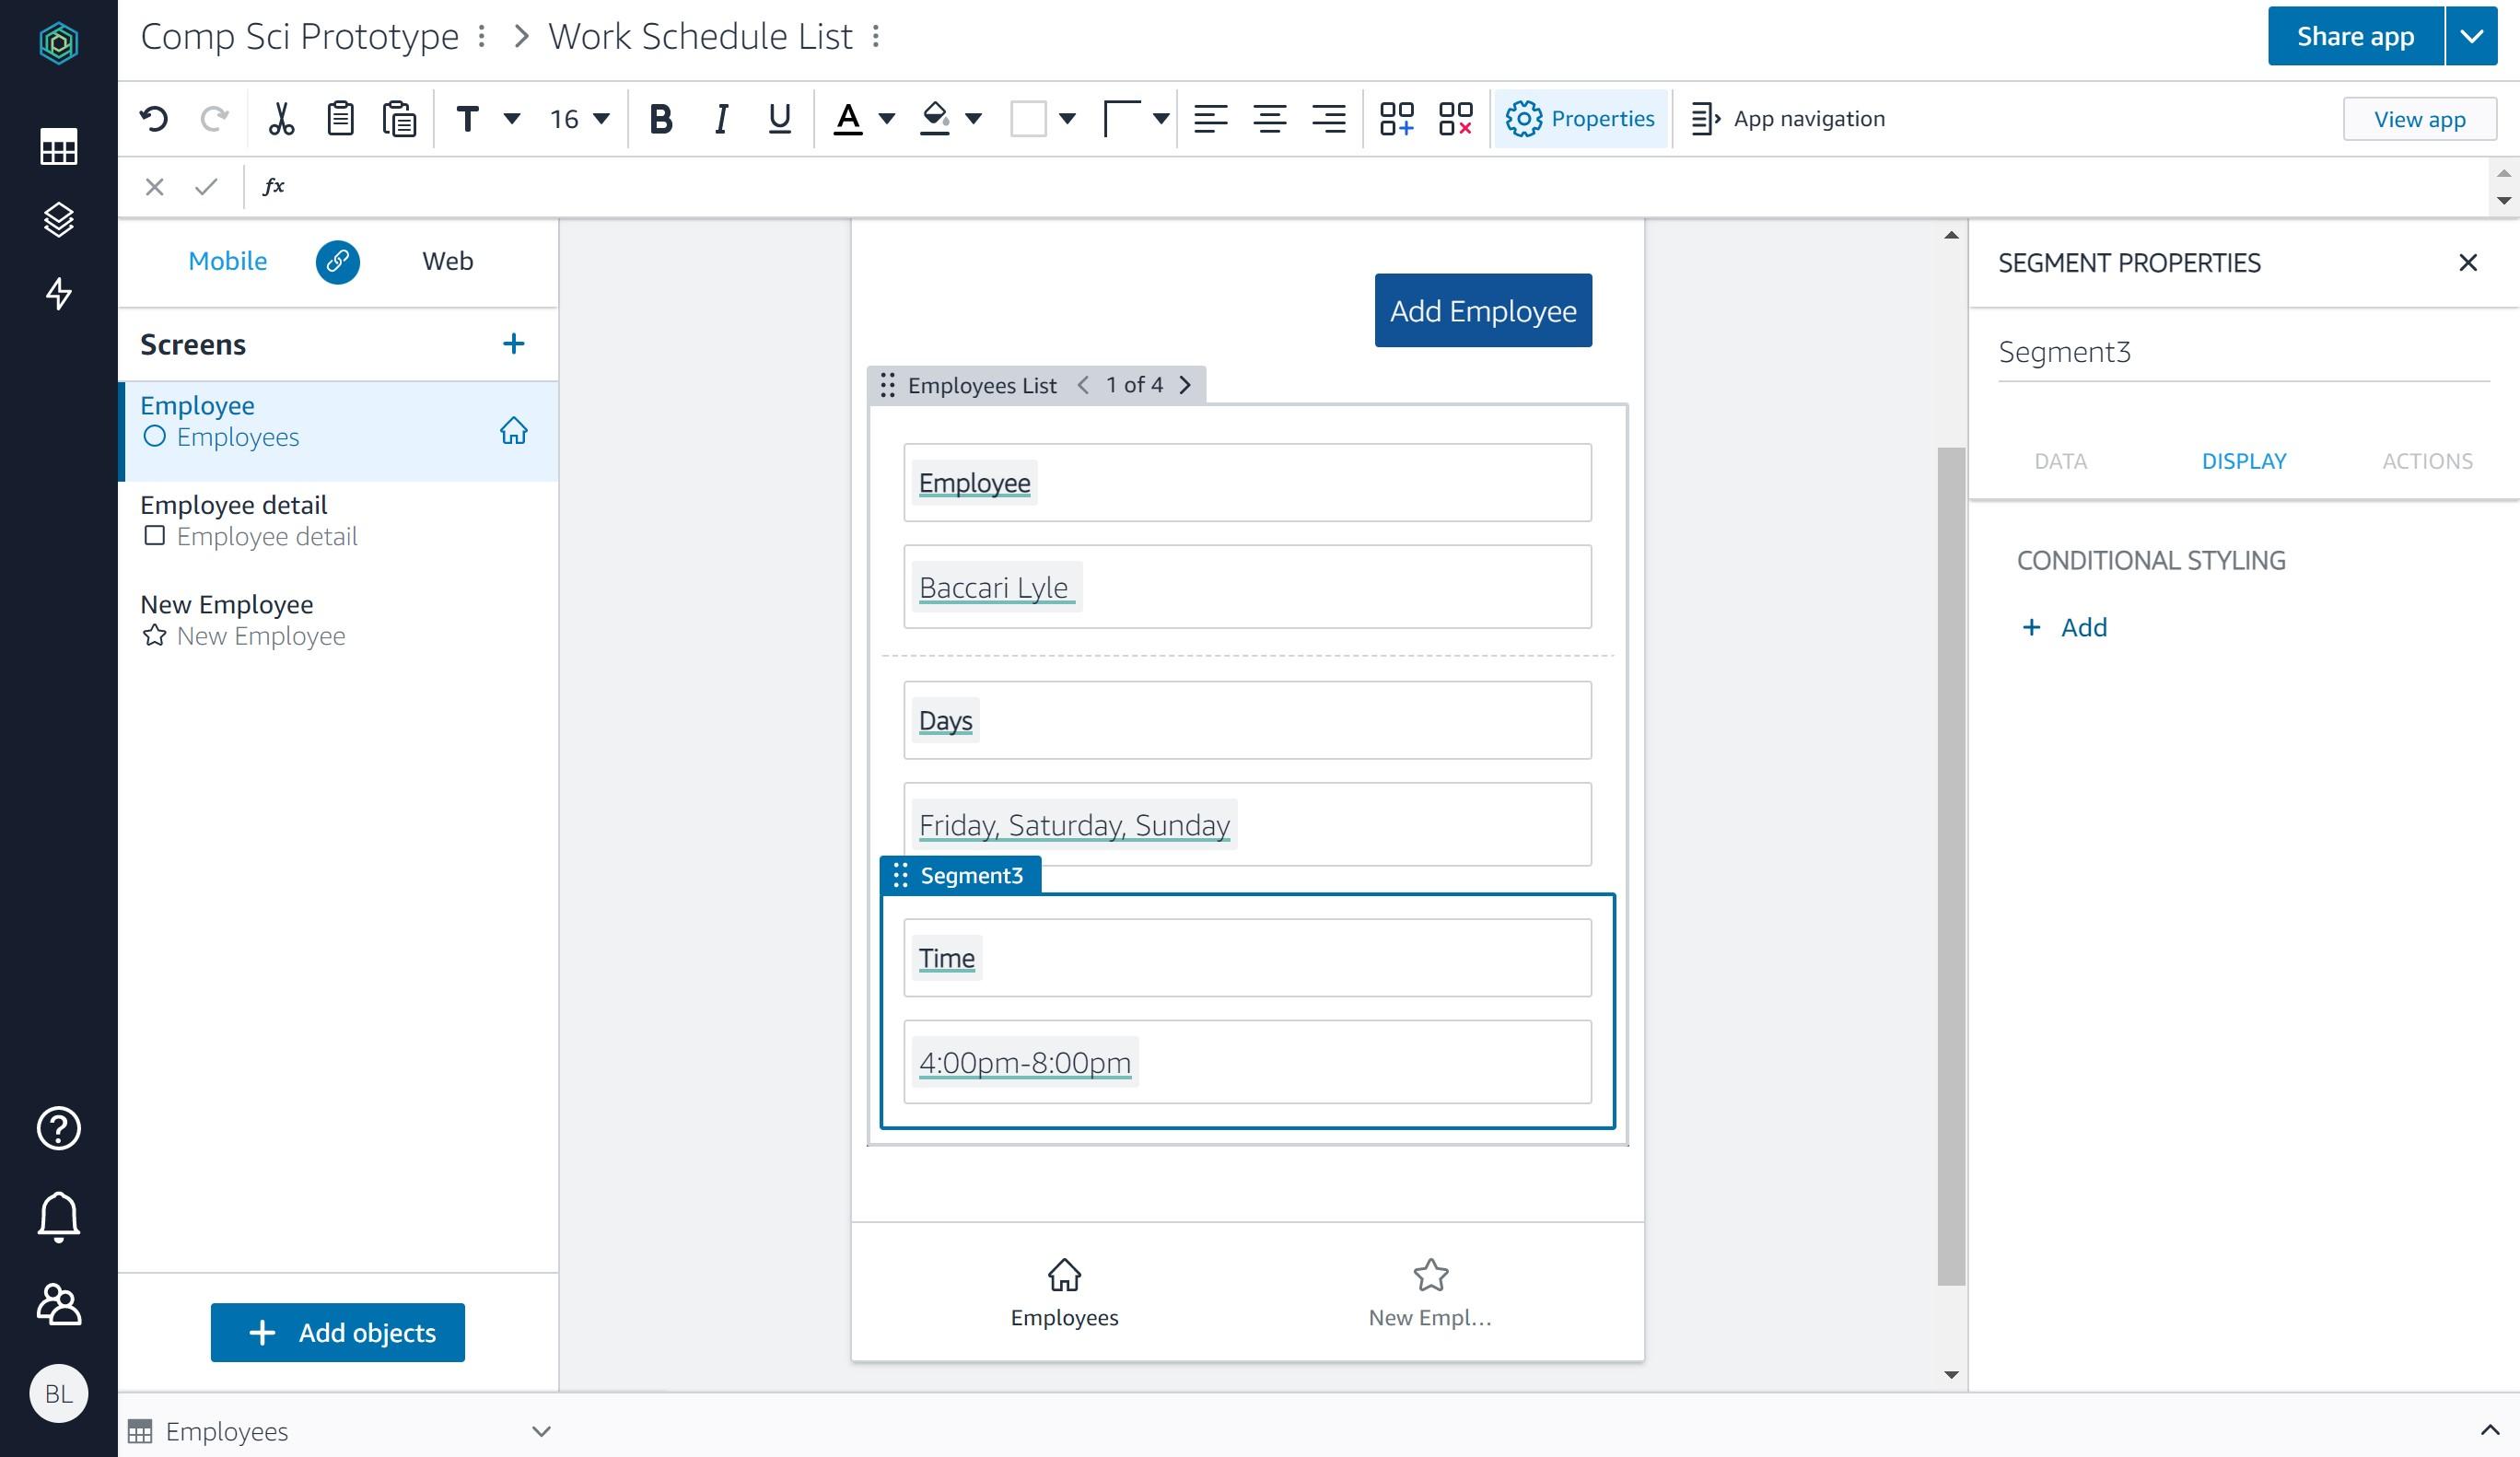
Task: Copy with the clipboard icon
Action: coord(340,119)
